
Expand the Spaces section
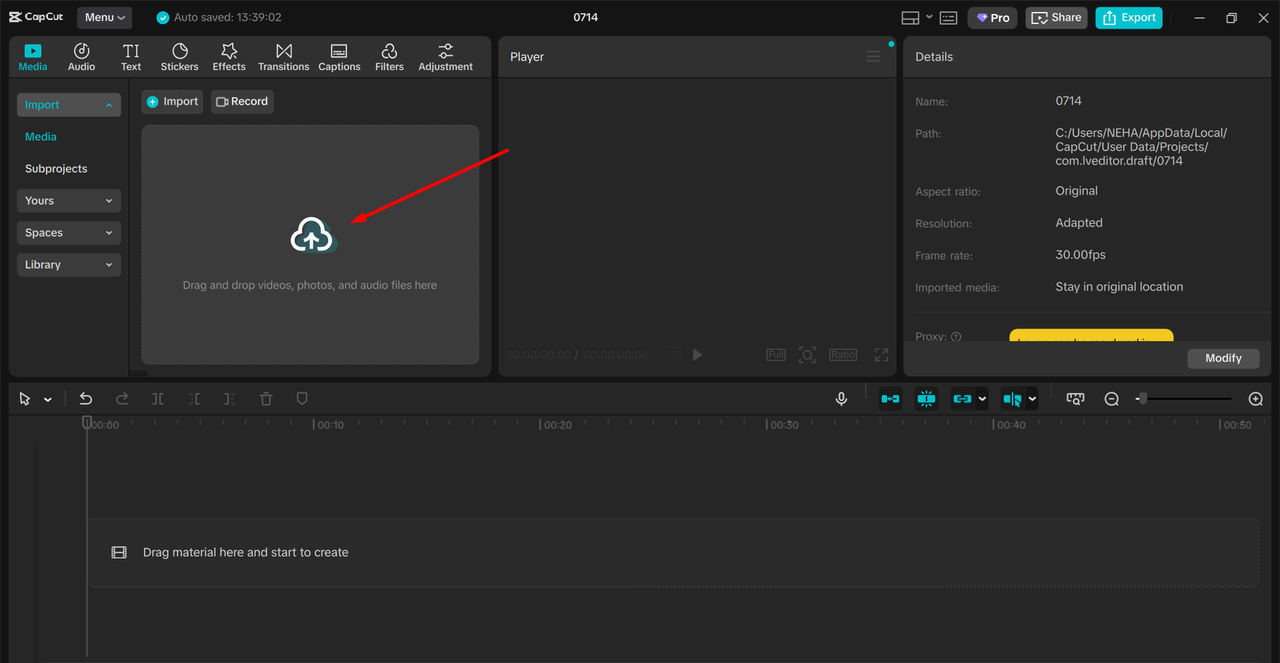tap(69, 233)
